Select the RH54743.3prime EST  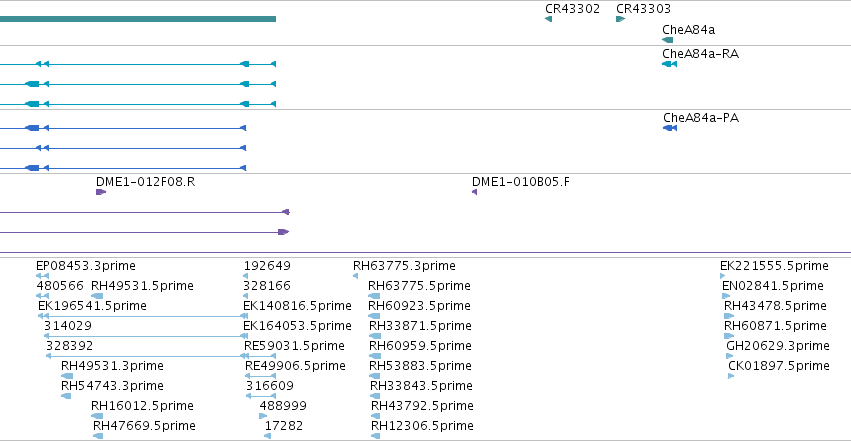point(66,396)
